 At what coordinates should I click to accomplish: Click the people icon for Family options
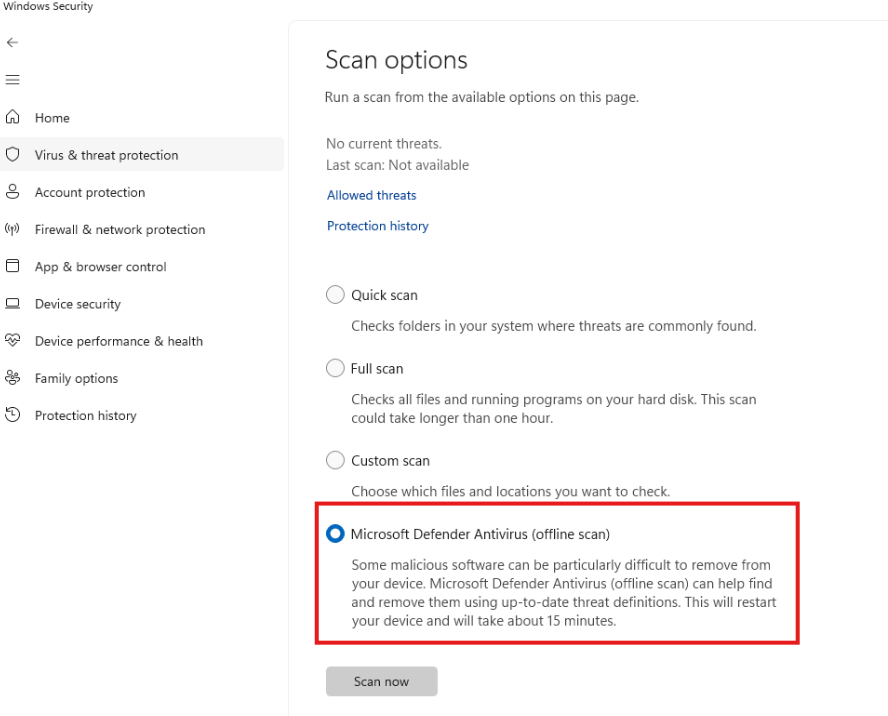pyautogui.click(x=12, y=378)
